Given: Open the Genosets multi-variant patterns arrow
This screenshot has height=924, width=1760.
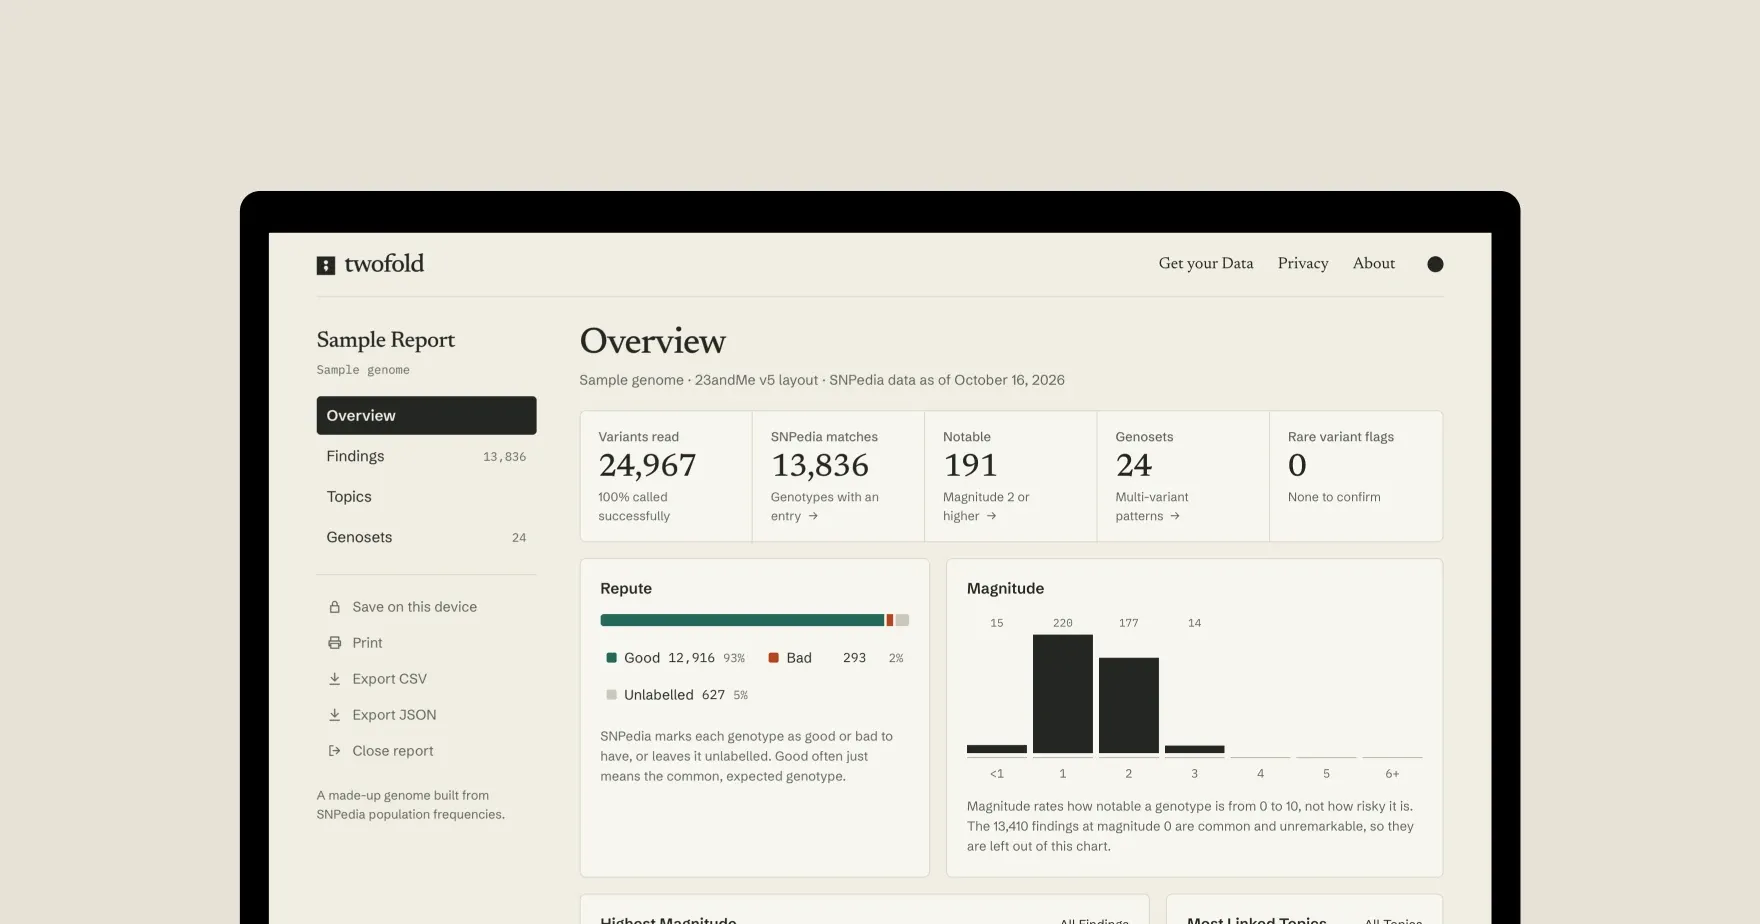Looking at the screenshot, I should pos(1175,516).
